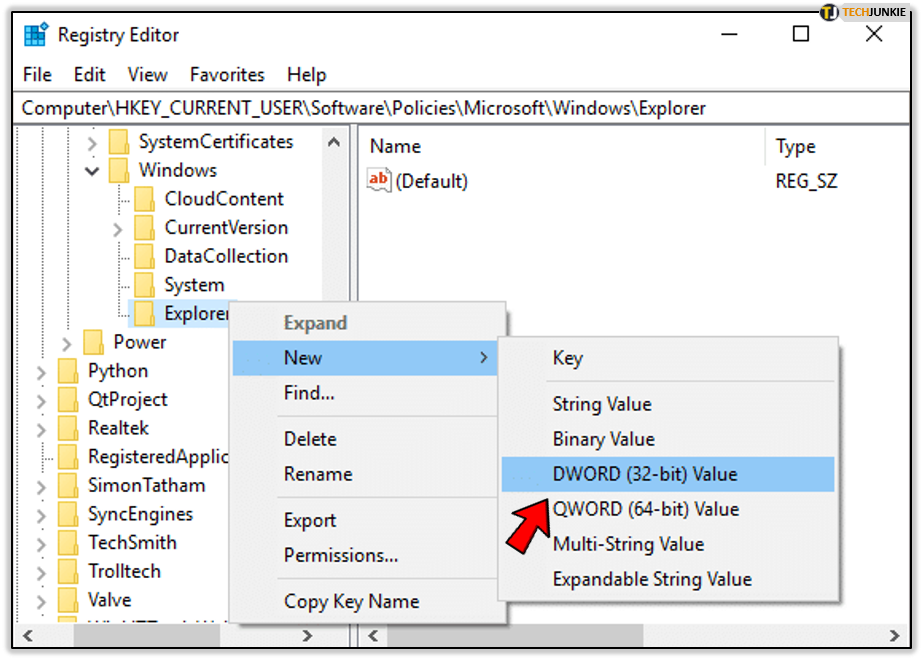Click the RegisteredApplications folder icon
This screenshot has height=660, width=923.
[68, 456]
